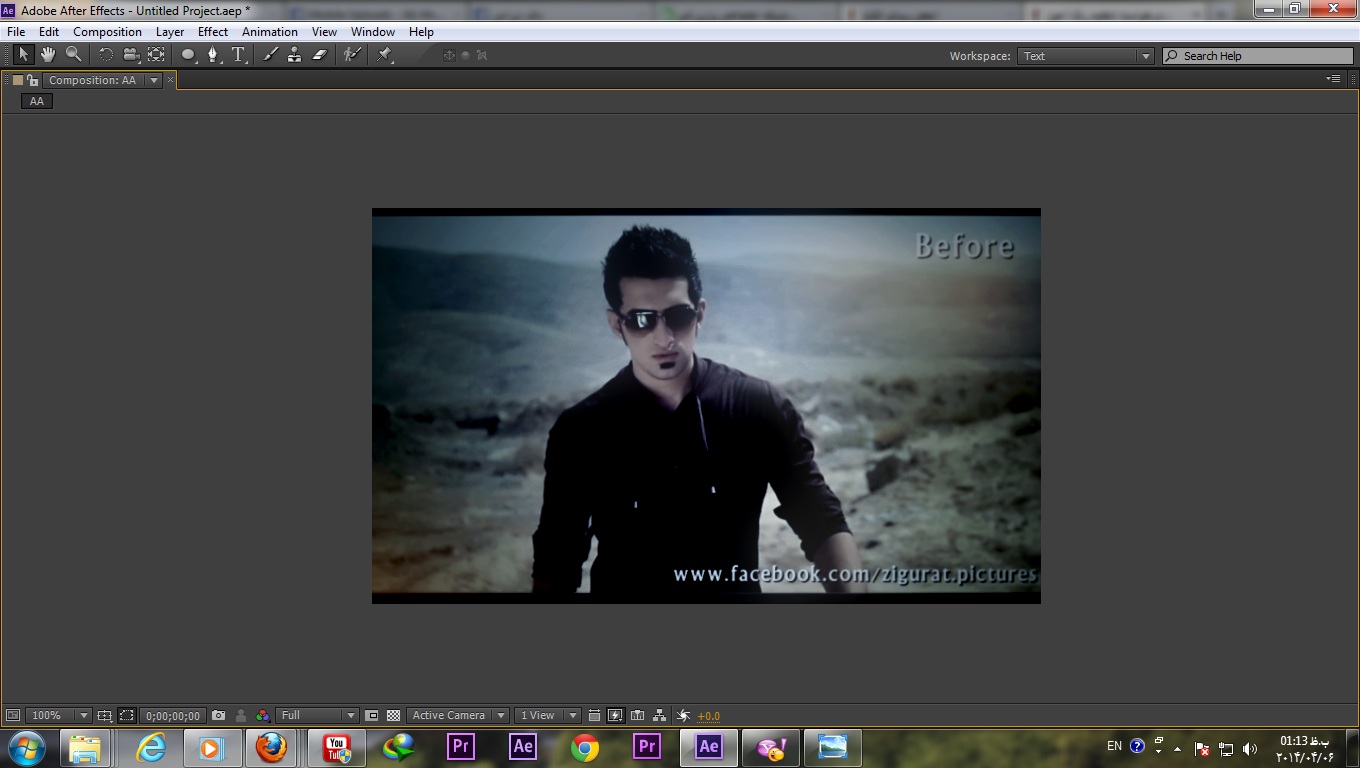Click the EN language indicator
Viewport: 1360px width, 768px height.
1114,746
